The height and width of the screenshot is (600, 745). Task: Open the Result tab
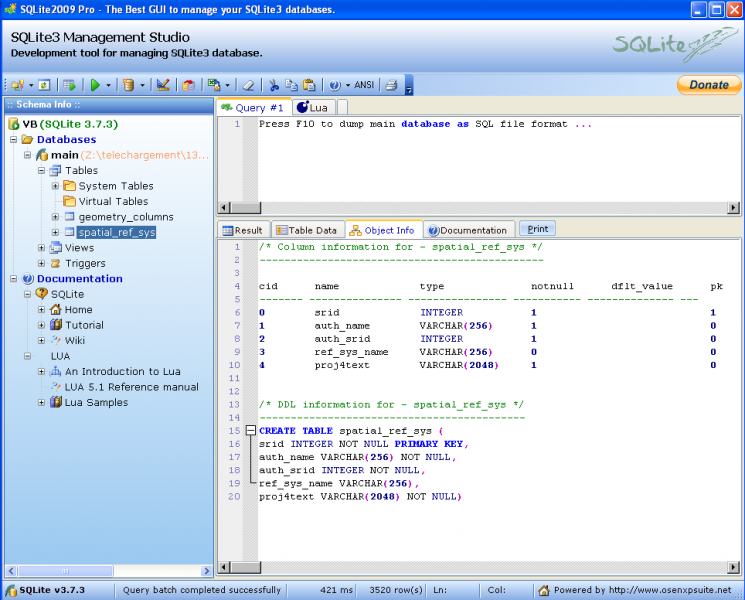tap(243, 230)
